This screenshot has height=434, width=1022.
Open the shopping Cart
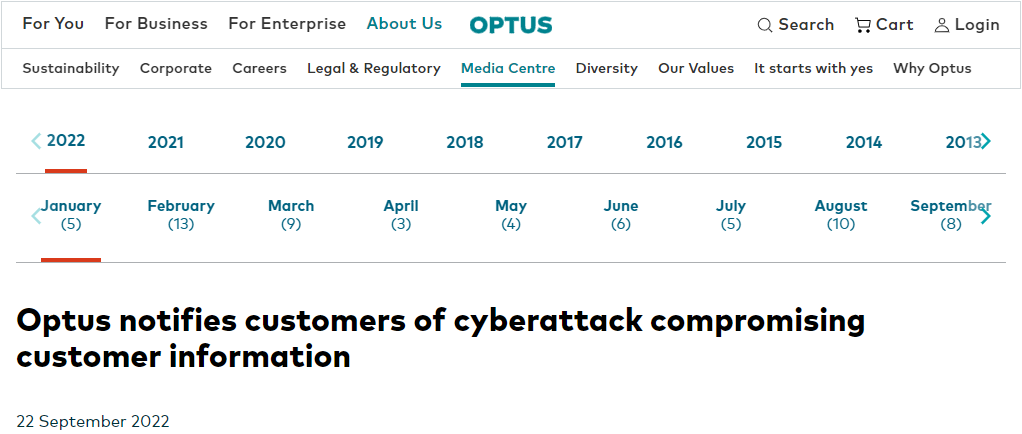[x=884, y=25]
